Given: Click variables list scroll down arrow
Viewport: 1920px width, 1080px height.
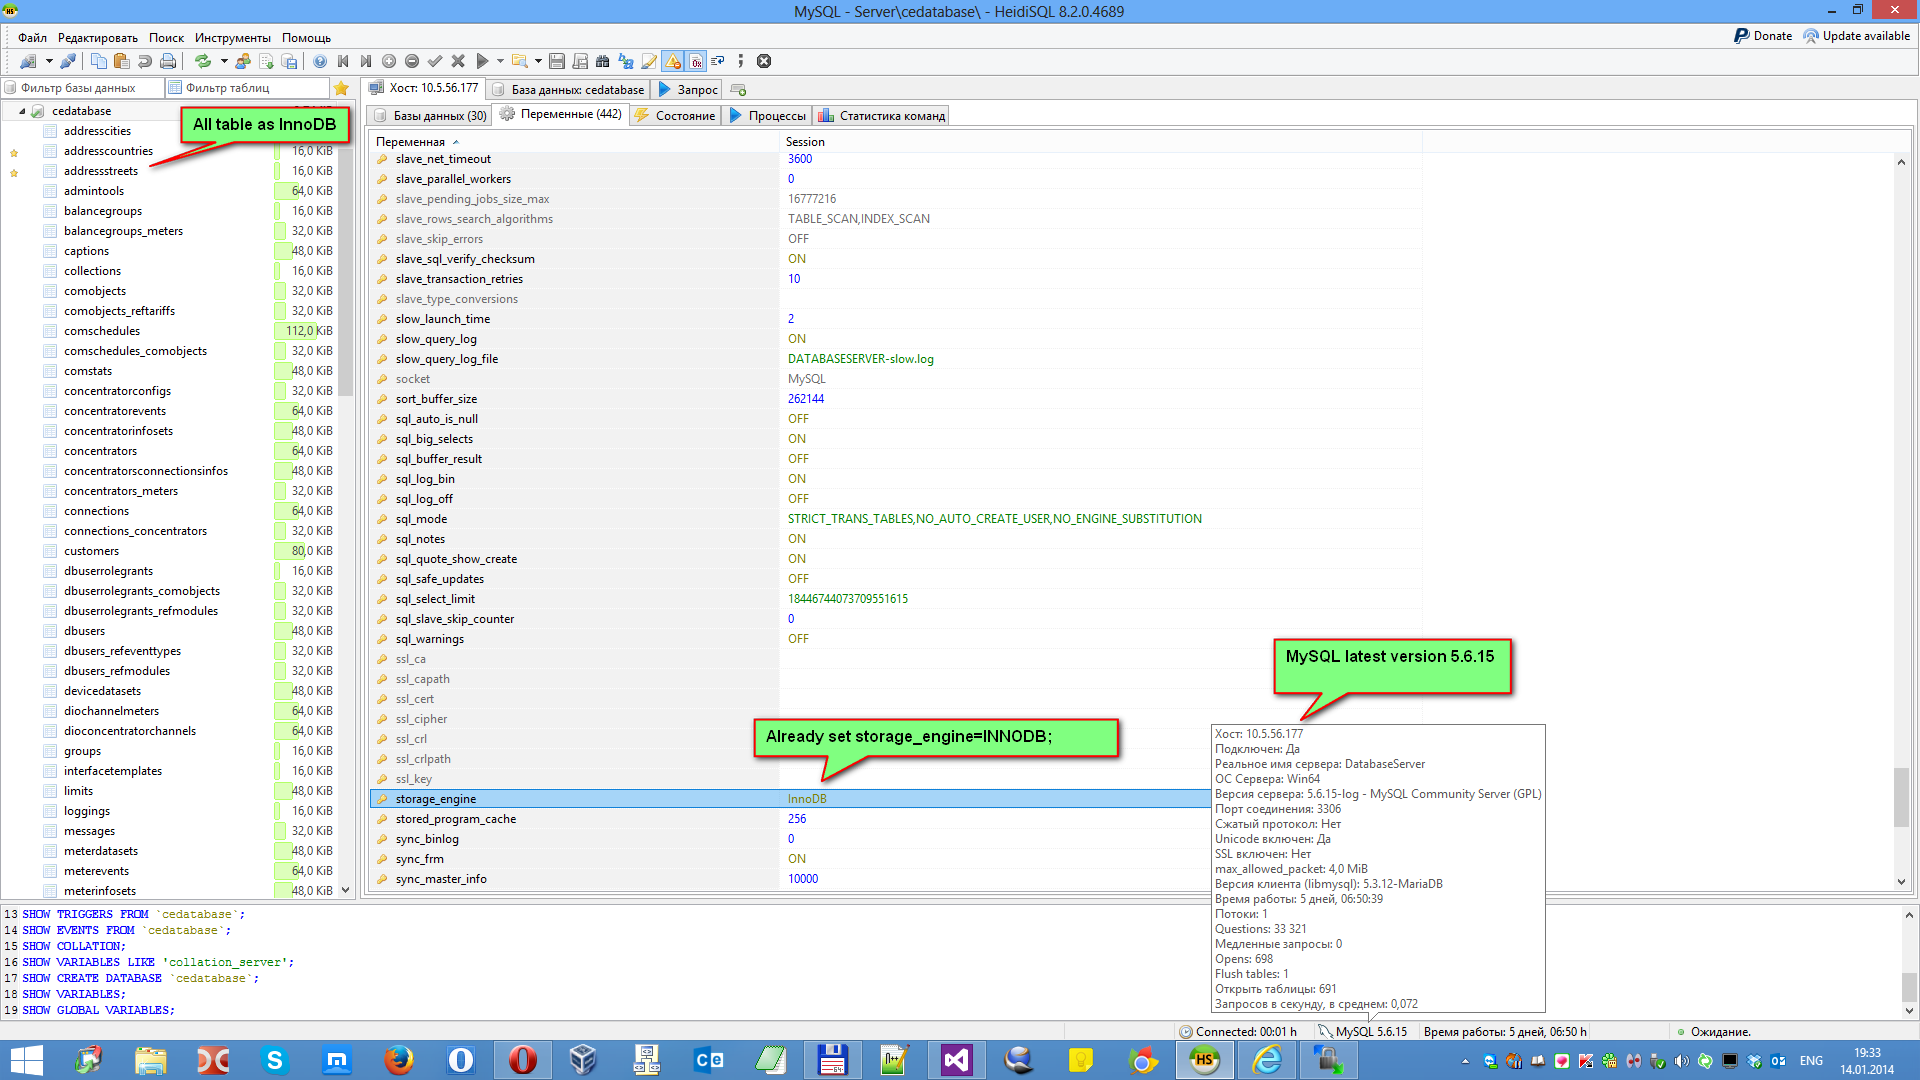Looking at the screenshot, I should pos(1901,882).
